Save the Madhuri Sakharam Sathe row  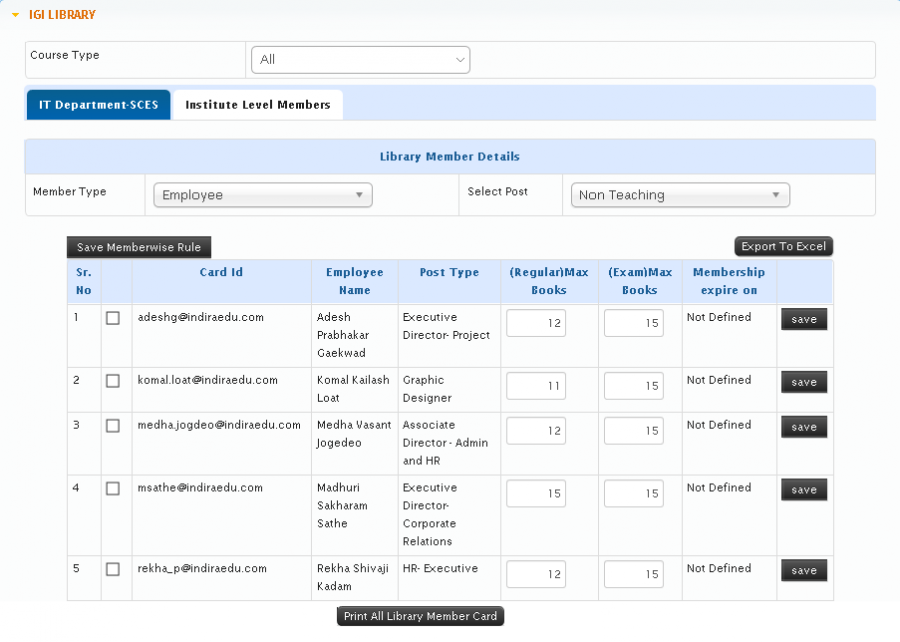click(804, 490)
